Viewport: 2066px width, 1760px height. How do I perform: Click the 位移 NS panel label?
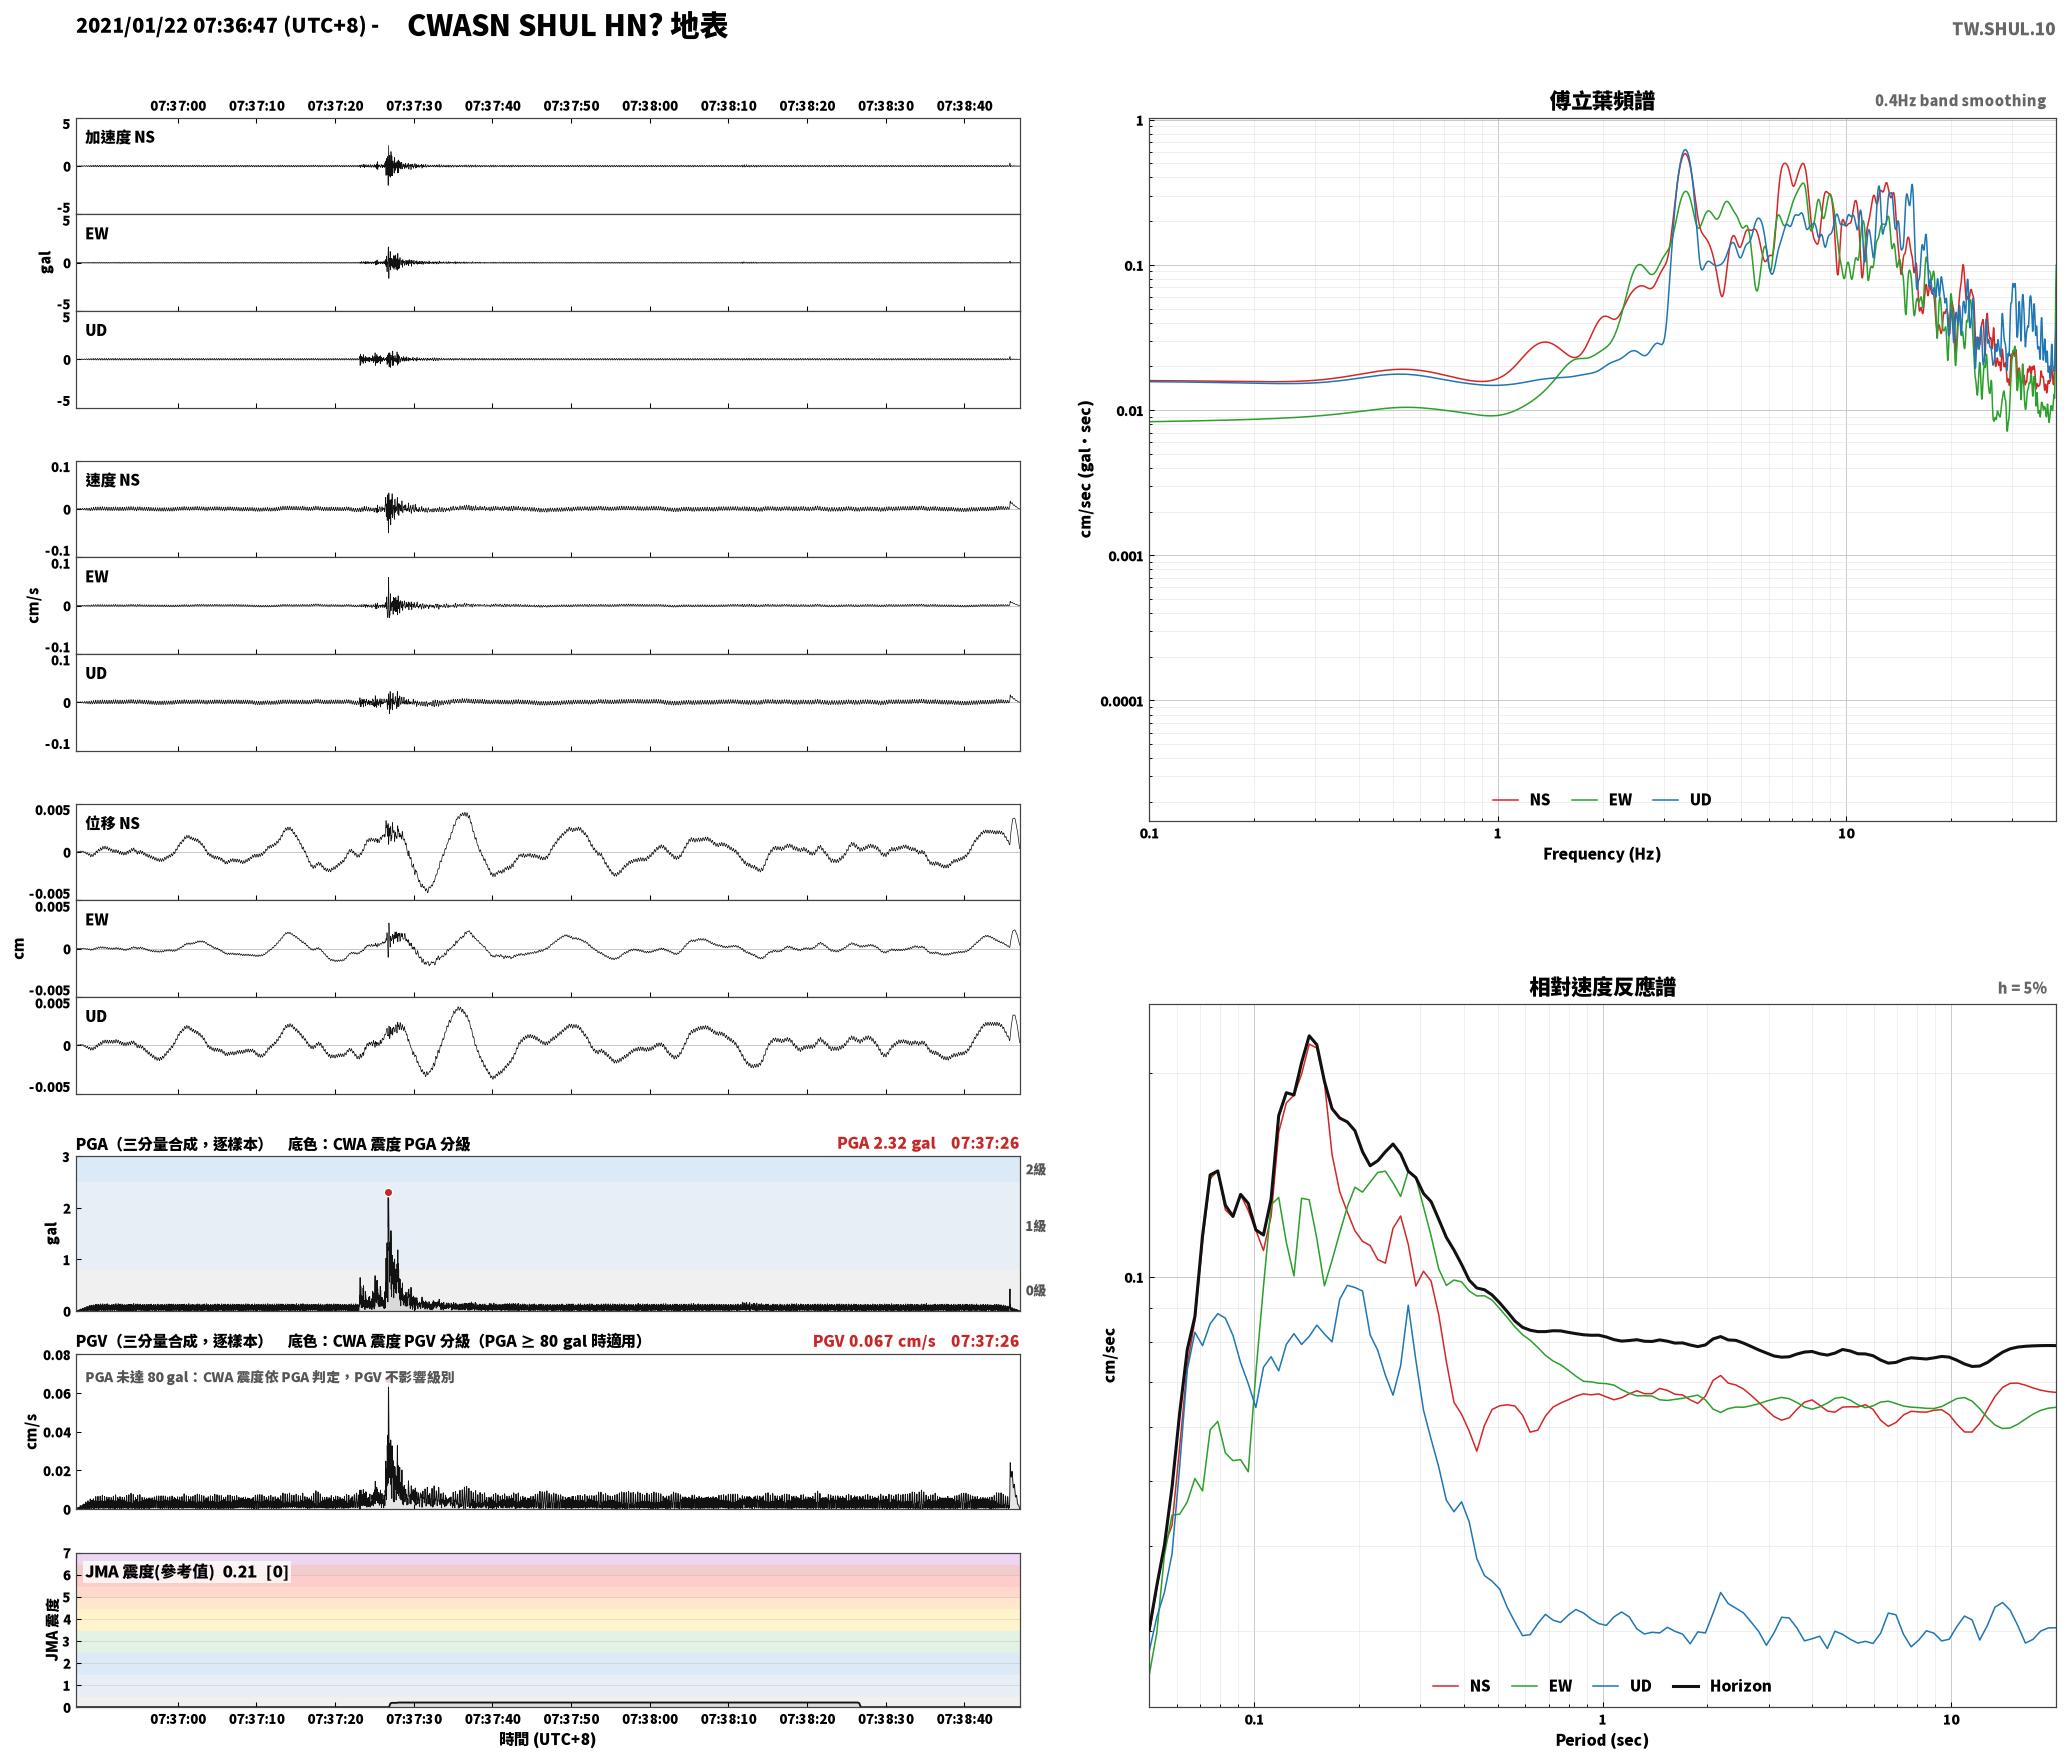[x=112, y=823]
